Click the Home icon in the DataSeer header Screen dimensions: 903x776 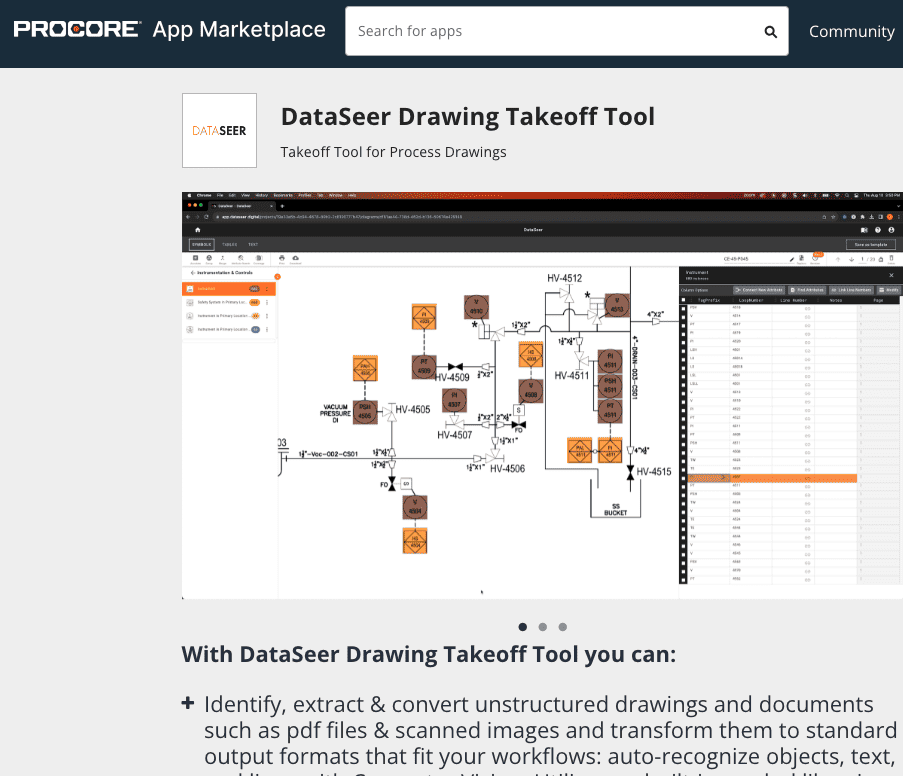pos(196,231)
